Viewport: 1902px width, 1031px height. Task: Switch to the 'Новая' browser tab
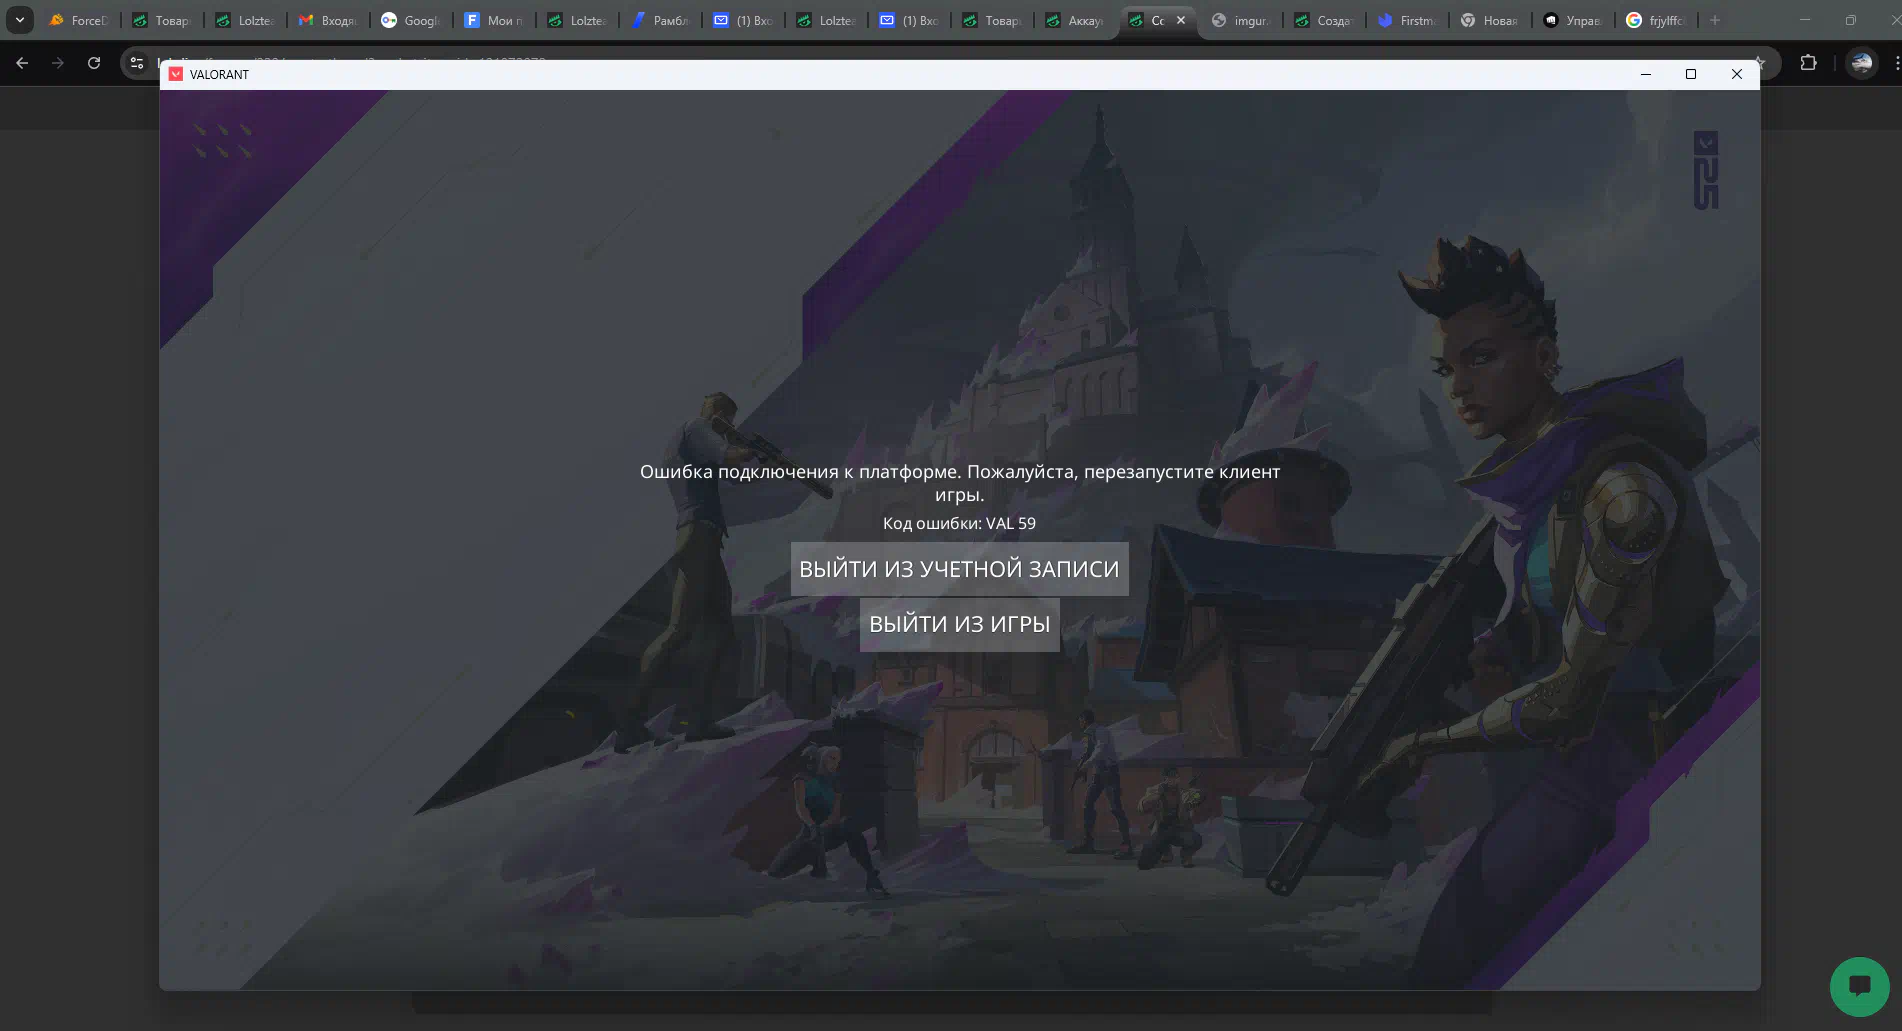1490,20
